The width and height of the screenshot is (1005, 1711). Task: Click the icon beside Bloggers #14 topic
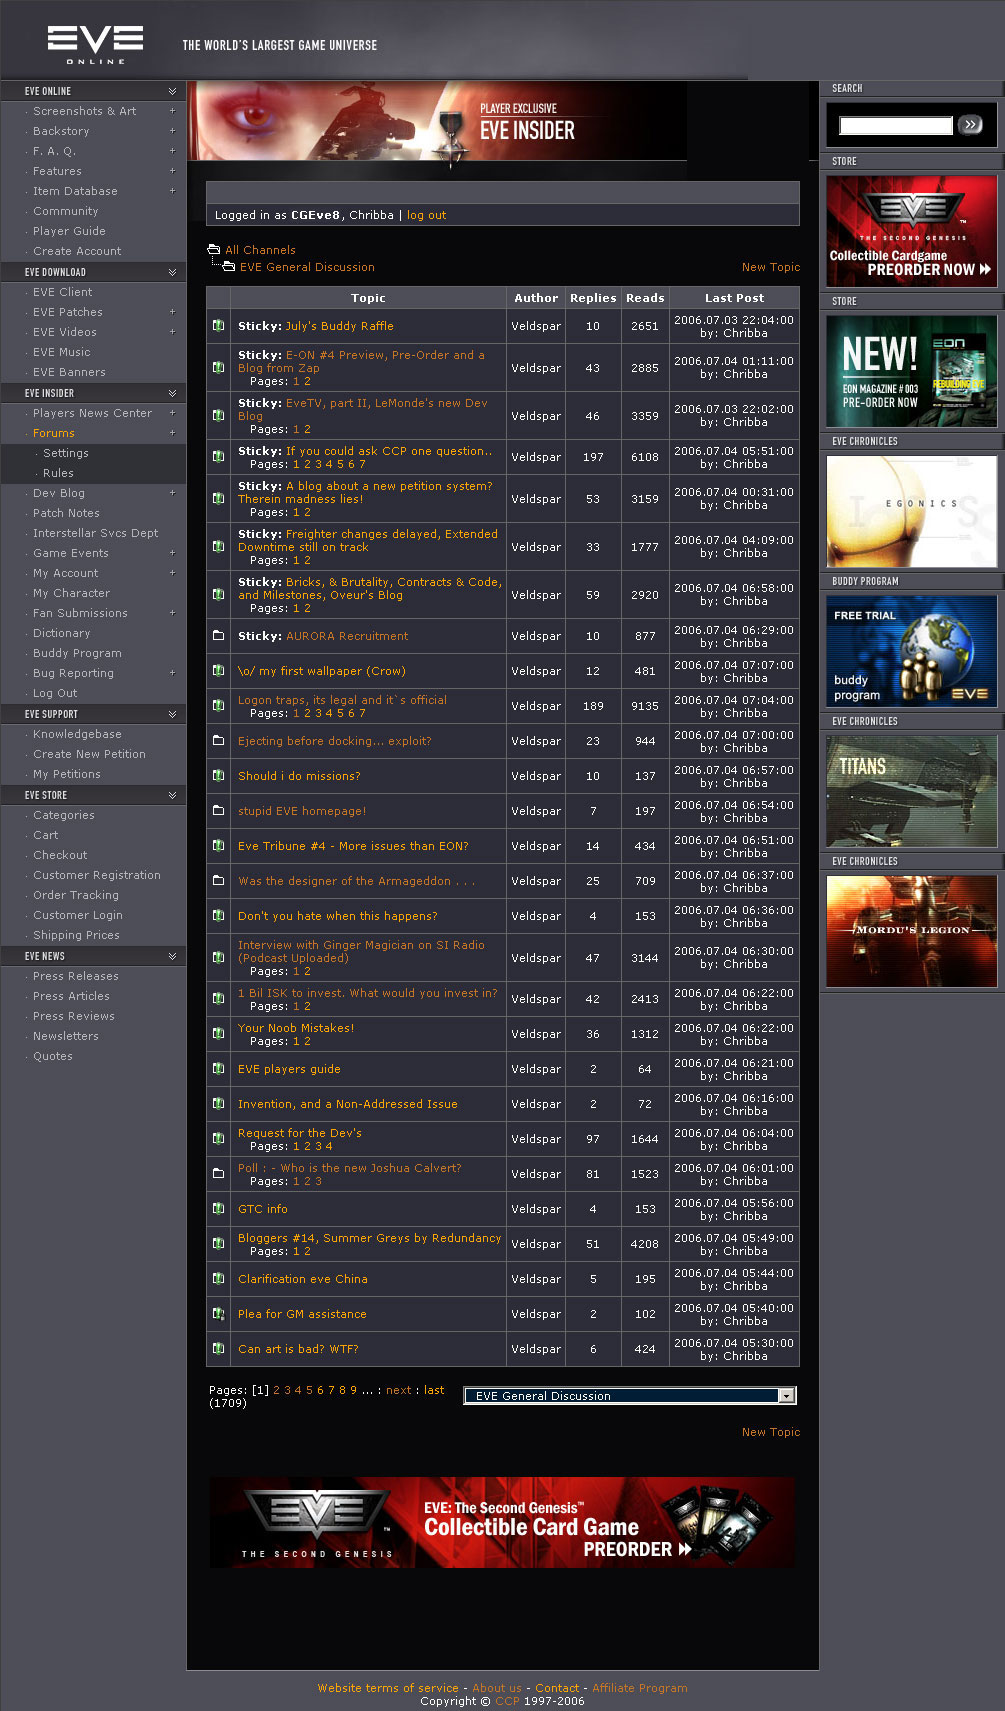[218, 1244]
